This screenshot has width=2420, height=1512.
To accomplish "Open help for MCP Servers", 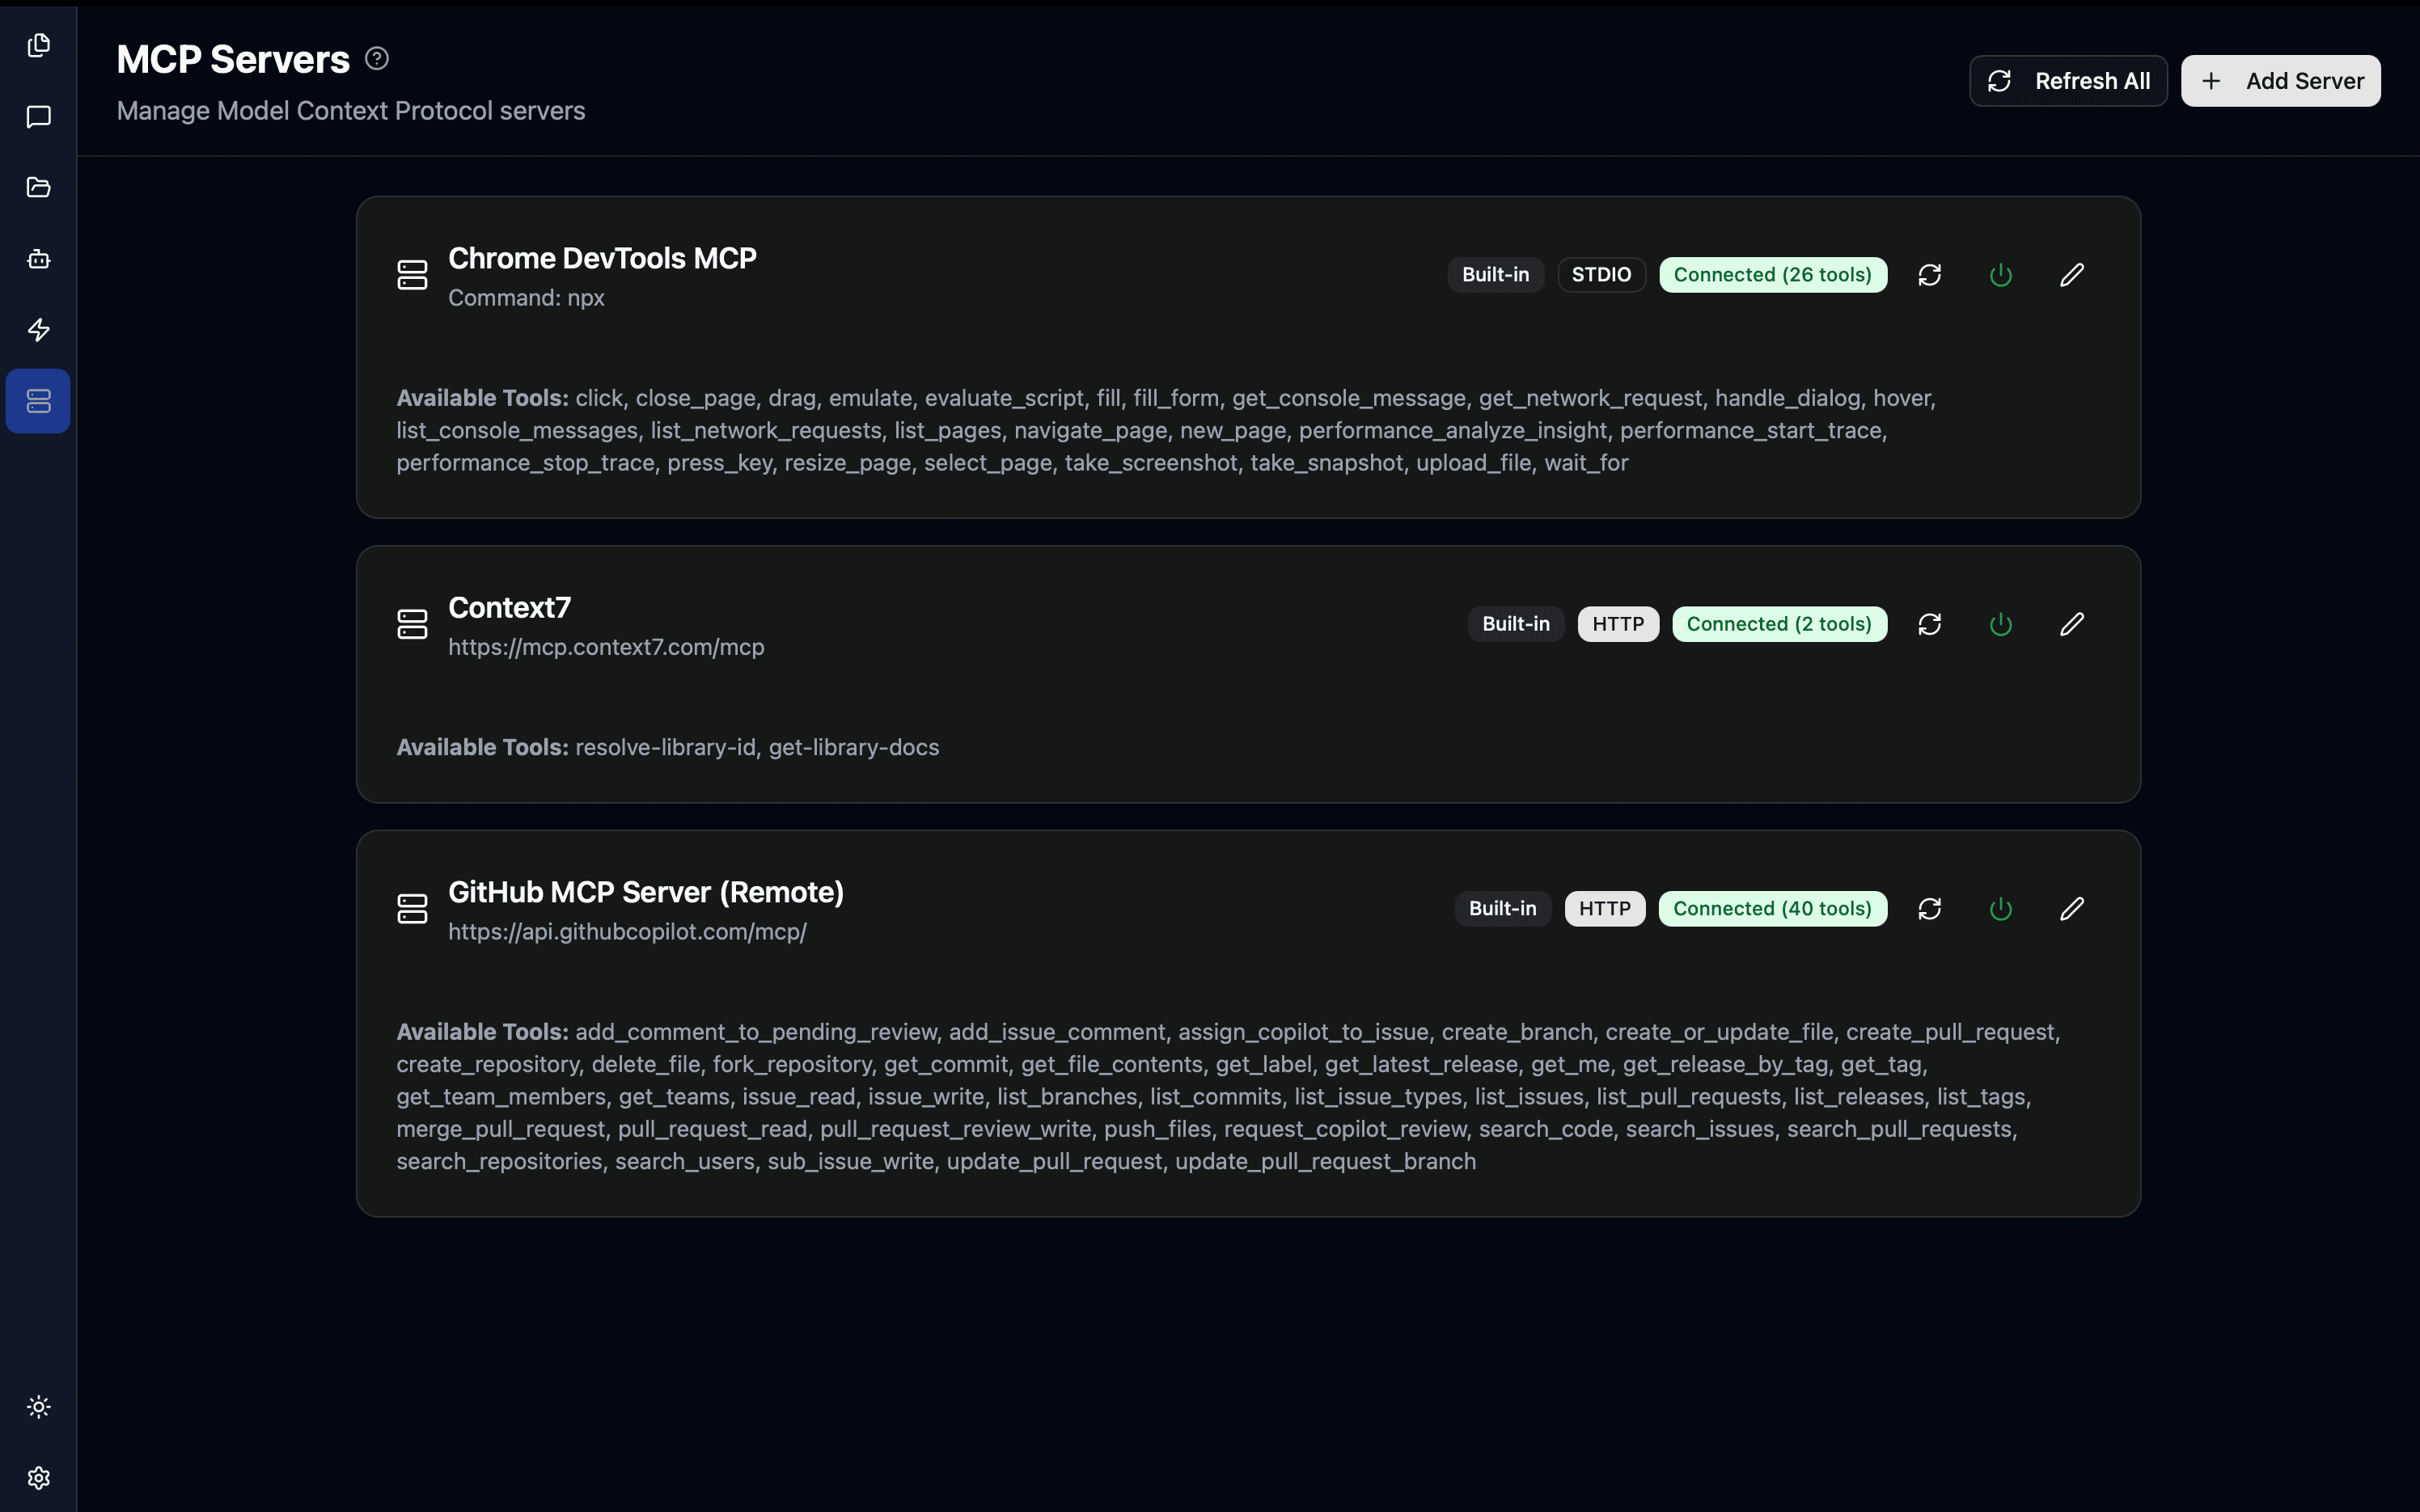I will tap(376, 58).
